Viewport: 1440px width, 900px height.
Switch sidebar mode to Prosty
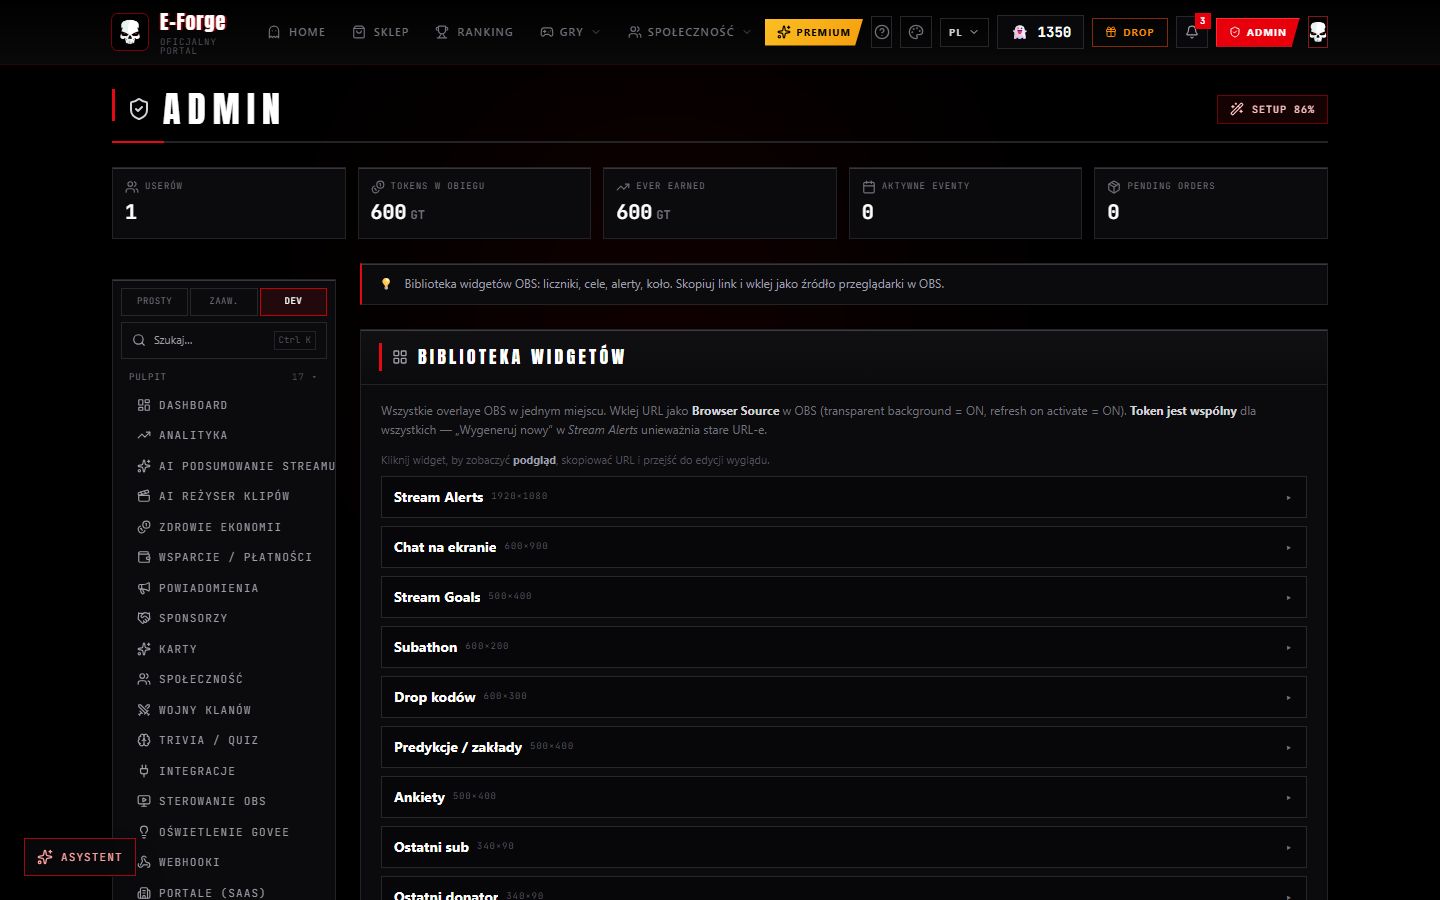pyautogui.click(x=154, y=301)
